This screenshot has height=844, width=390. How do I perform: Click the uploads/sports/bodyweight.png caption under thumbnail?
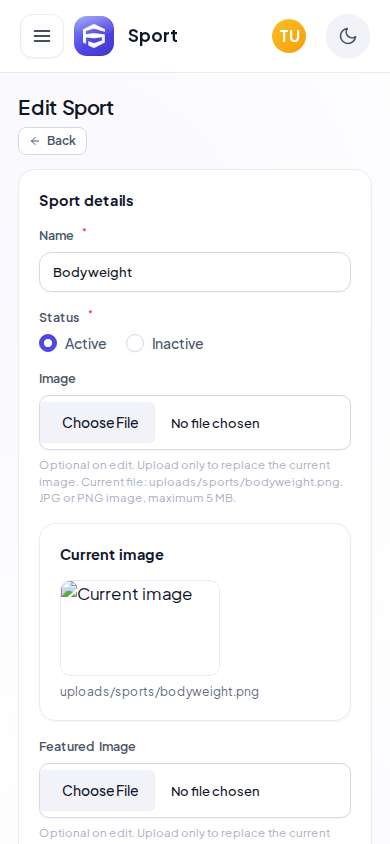(159, 692)
